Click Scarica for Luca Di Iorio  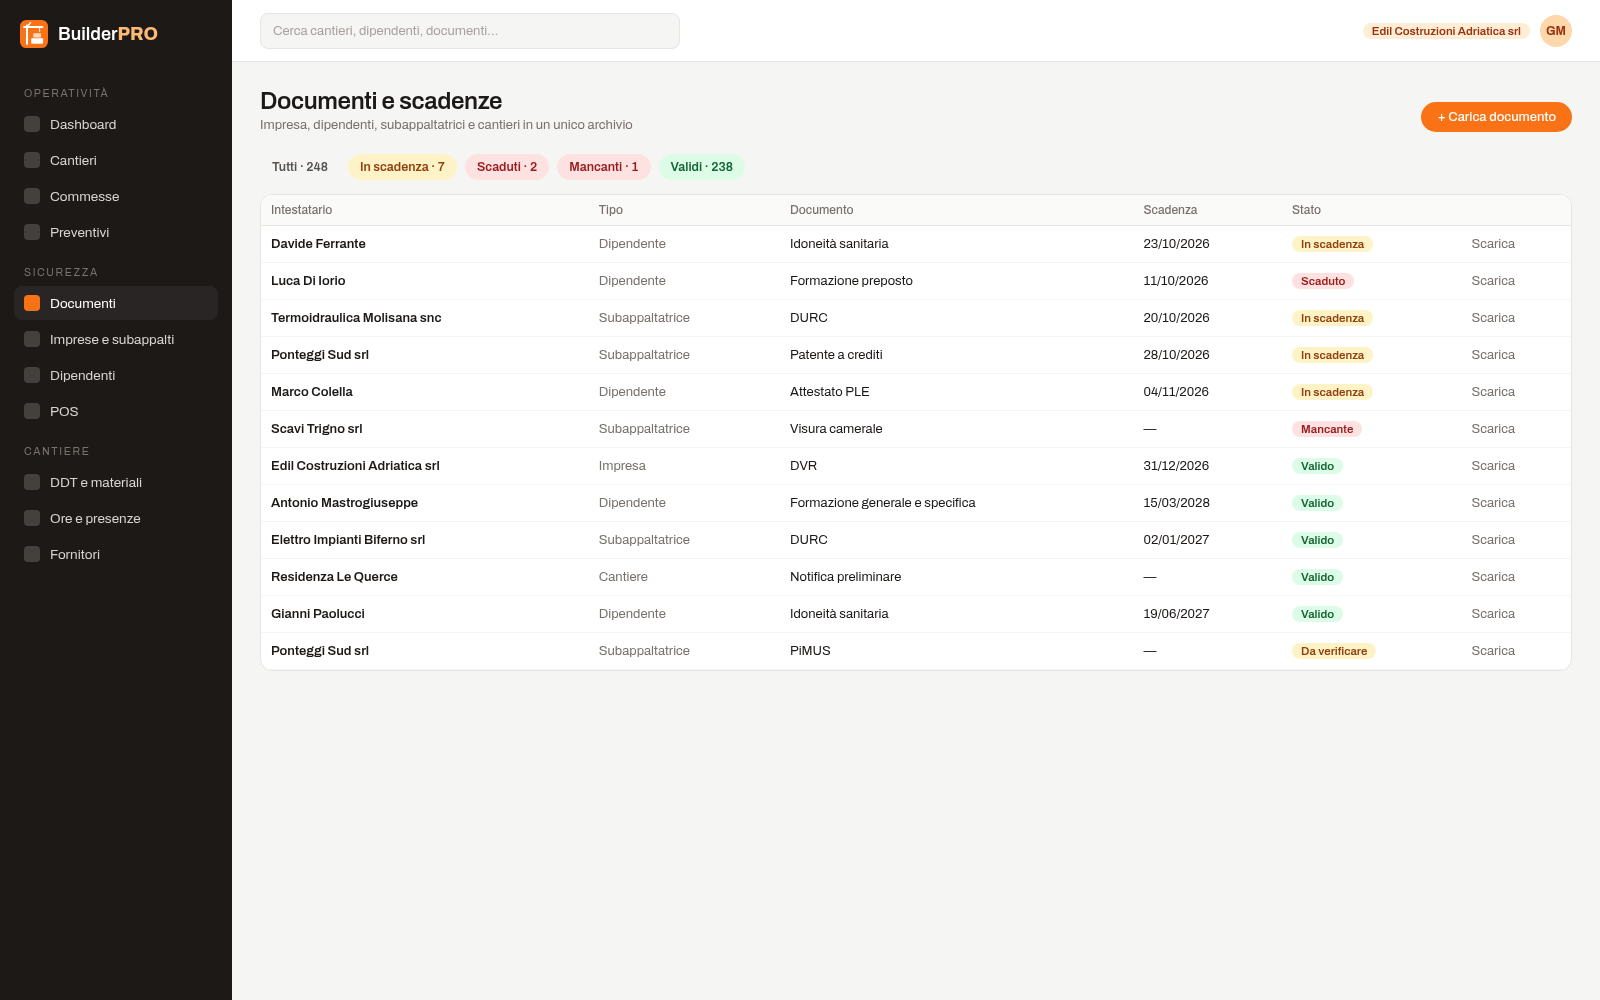(x=1493, y=281)
